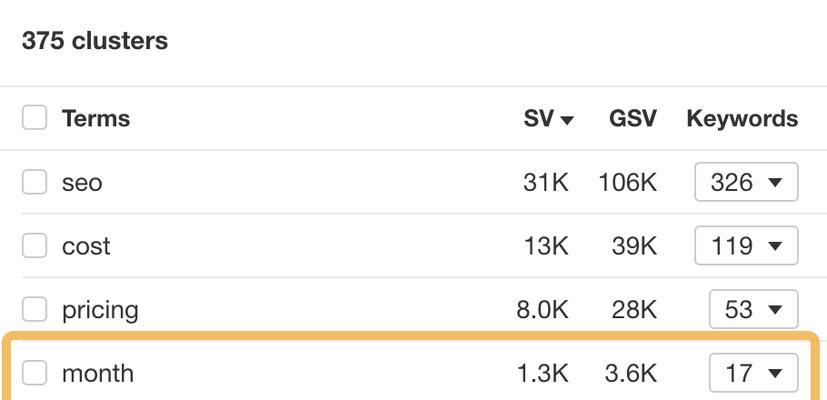827x400 pixels.
Task: Expand the 326 keywords dropdown for seo
Action: pos(746,182)
